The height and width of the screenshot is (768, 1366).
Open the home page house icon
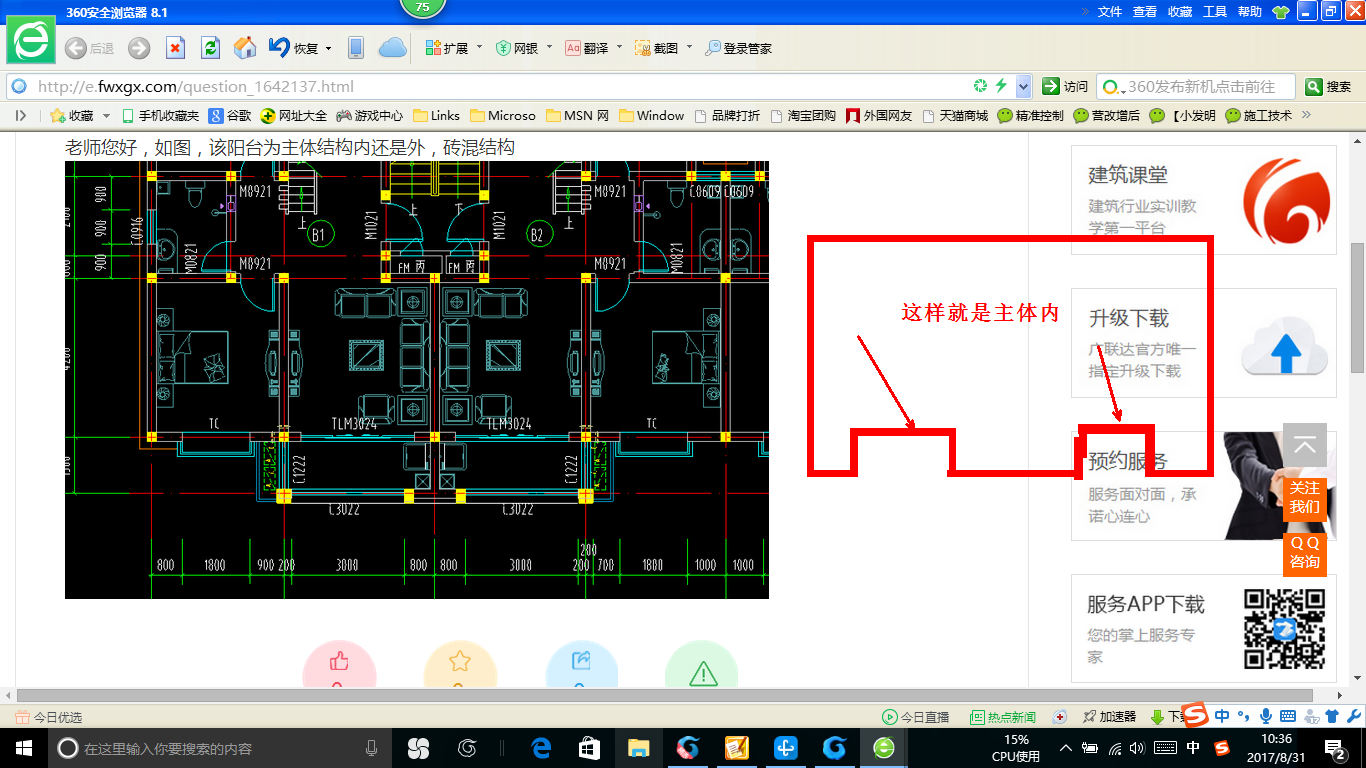pyautogui.click(x=244, y=48)
